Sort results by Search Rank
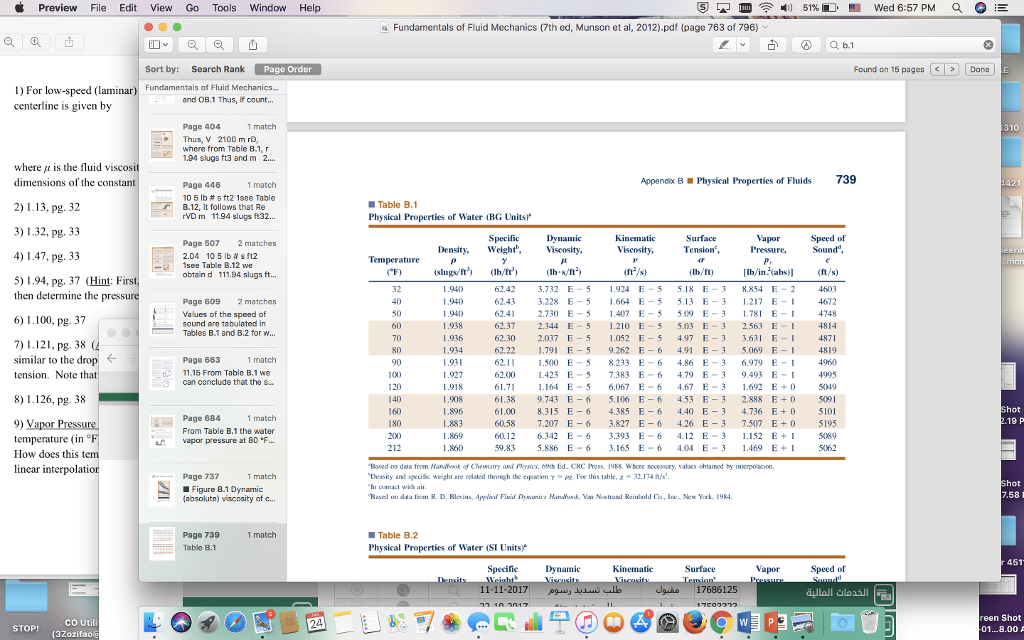1024x640 pixels. (218, 69)
